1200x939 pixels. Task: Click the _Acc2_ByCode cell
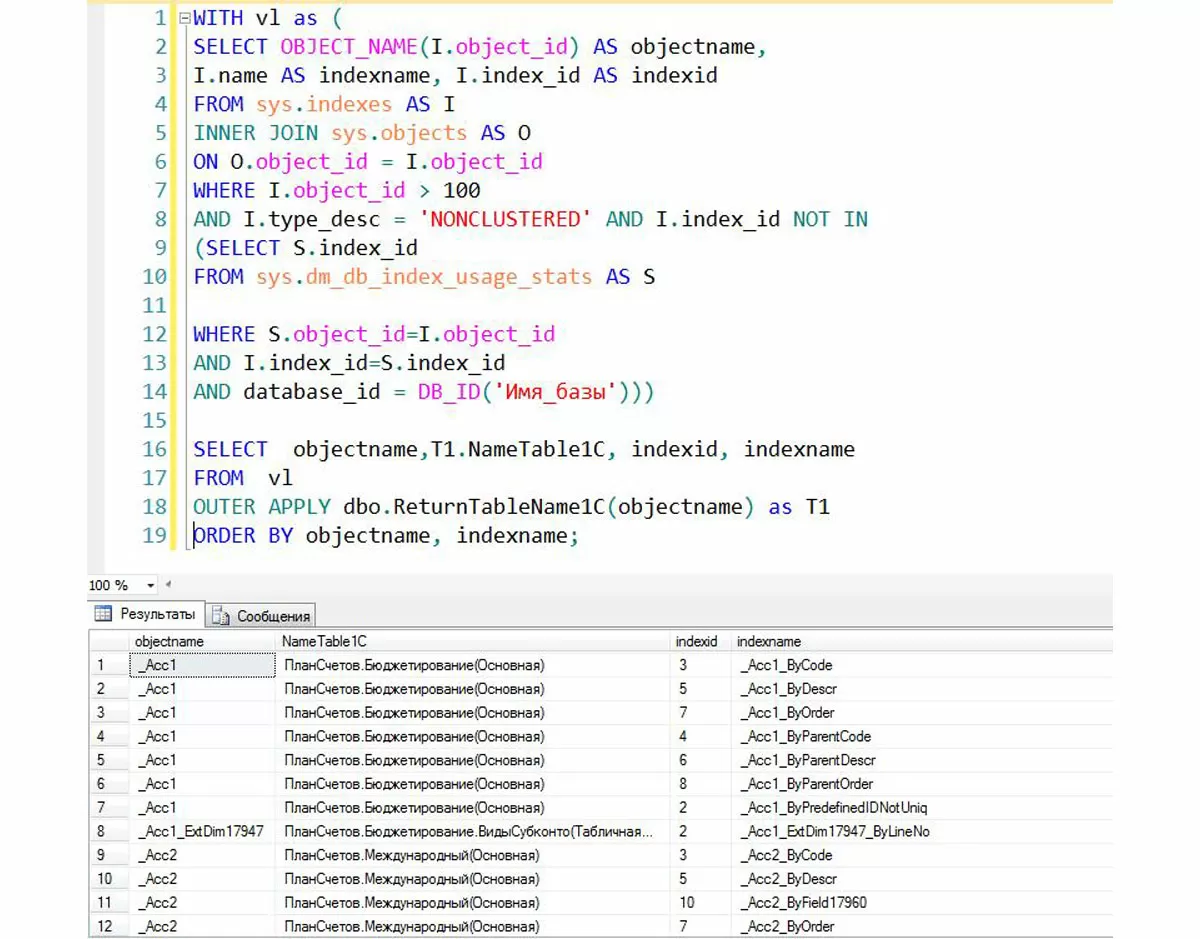click(x=920, y=855)
